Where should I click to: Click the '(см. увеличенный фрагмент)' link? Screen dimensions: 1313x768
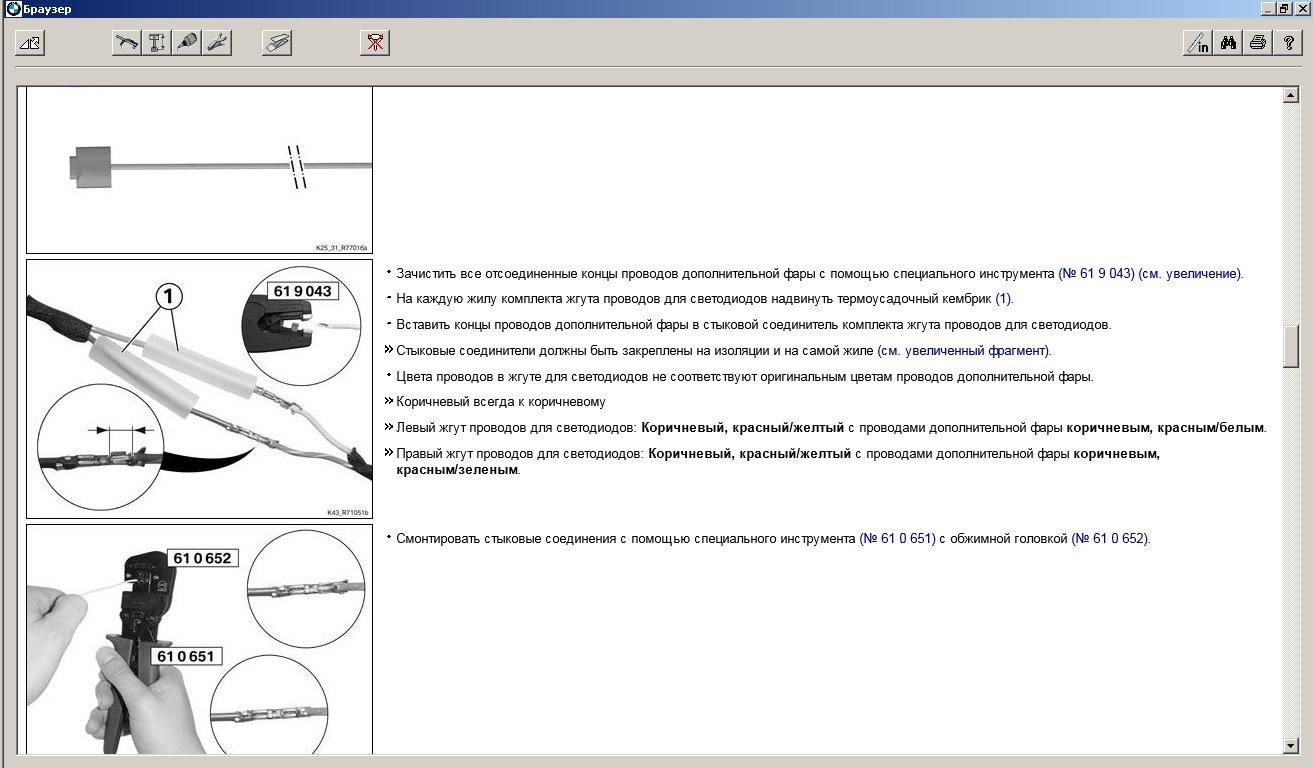click(x=964, y=350)
